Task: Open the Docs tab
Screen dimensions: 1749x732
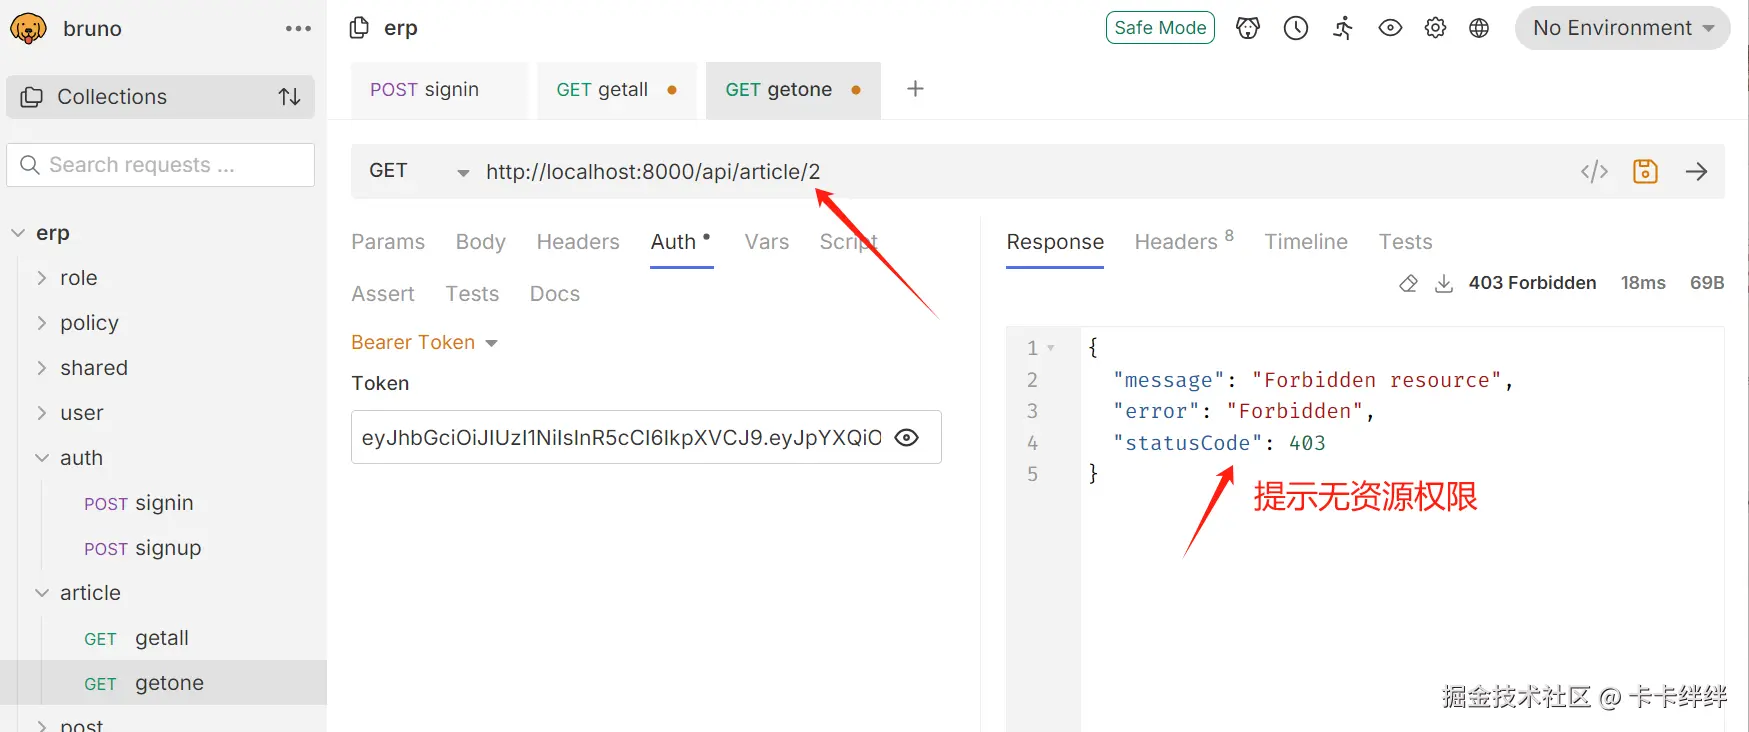Action: pos(555,294)
